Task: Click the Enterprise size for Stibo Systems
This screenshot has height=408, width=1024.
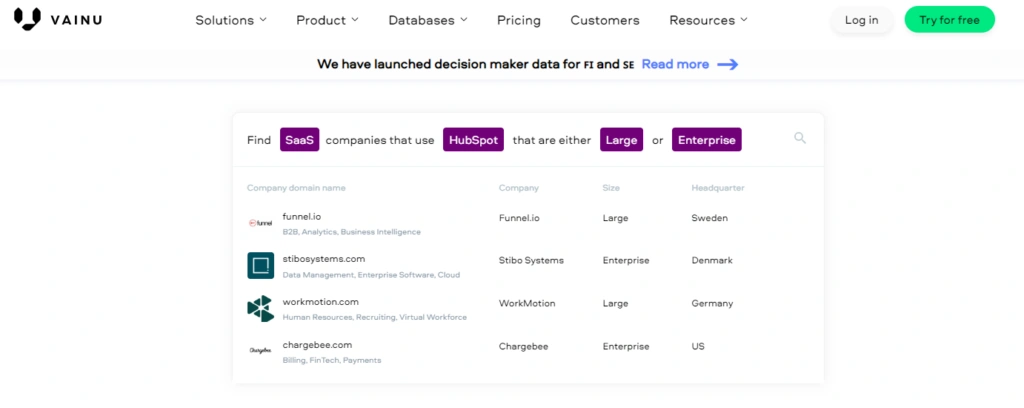Action: coord(626,260)
